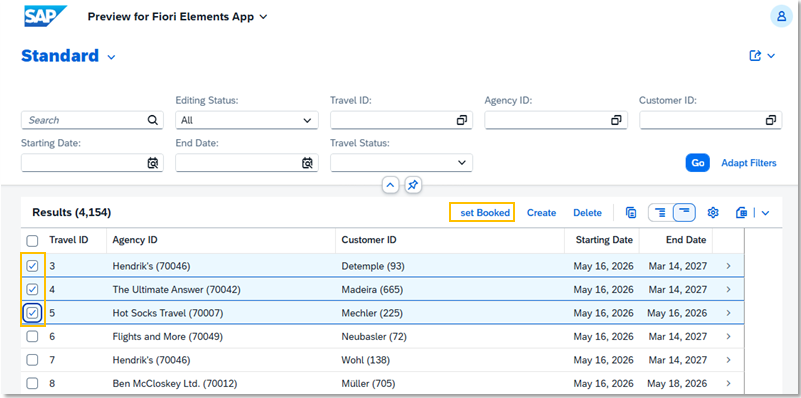Open app title Preview for Fiori dropdown
Viewport: 801px width, 398px height.
[177, 16]
